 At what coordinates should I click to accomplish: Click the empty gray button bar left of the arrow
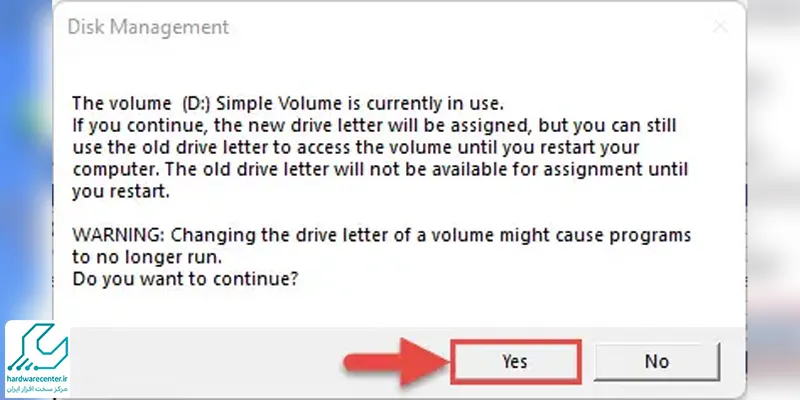204,362
